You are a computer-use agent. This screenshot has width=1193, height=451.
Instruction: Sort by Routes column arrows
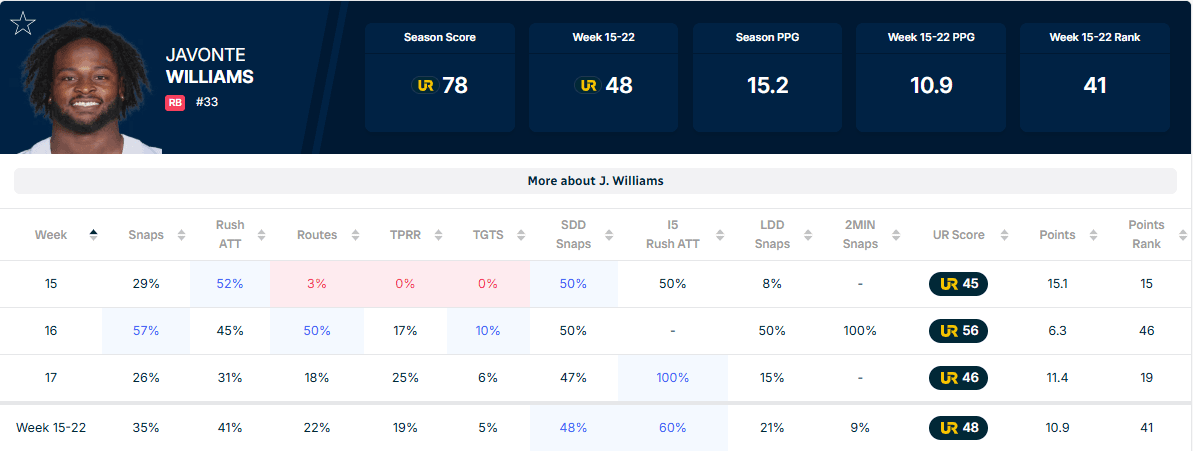pyautogui.click(x=355, y=235)
